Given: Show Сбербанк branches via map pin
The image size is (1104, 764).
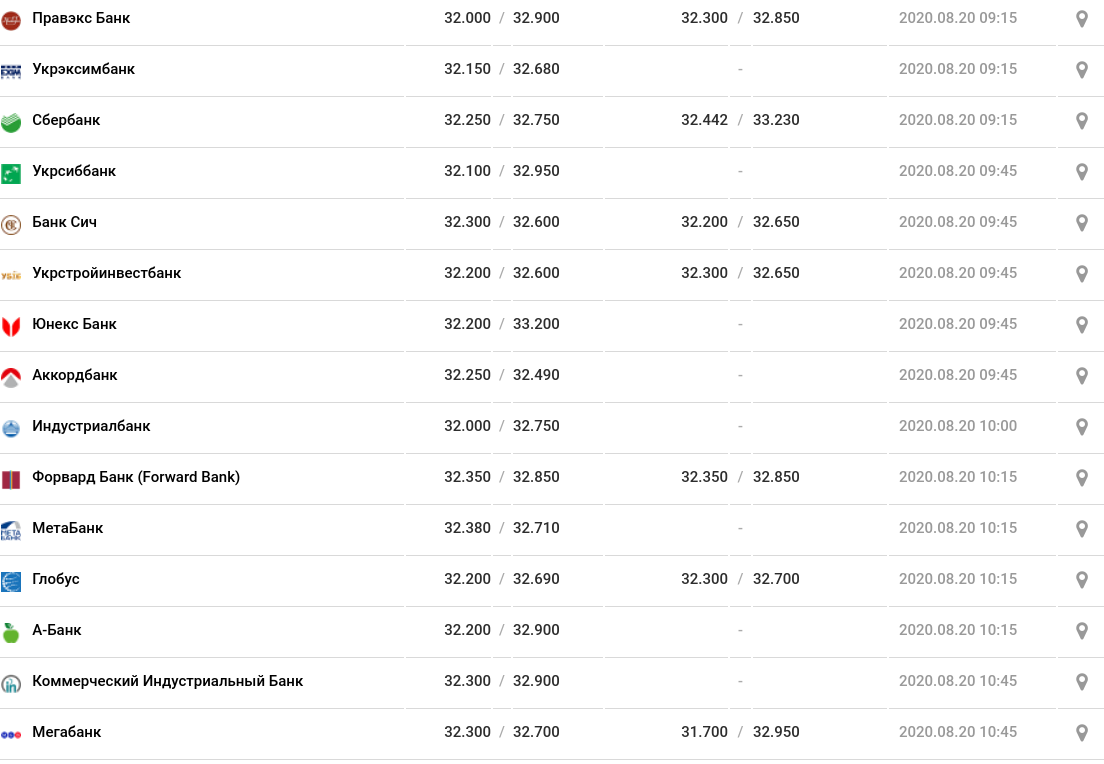Looking at the screenshot, I should tap(1082, 121).
